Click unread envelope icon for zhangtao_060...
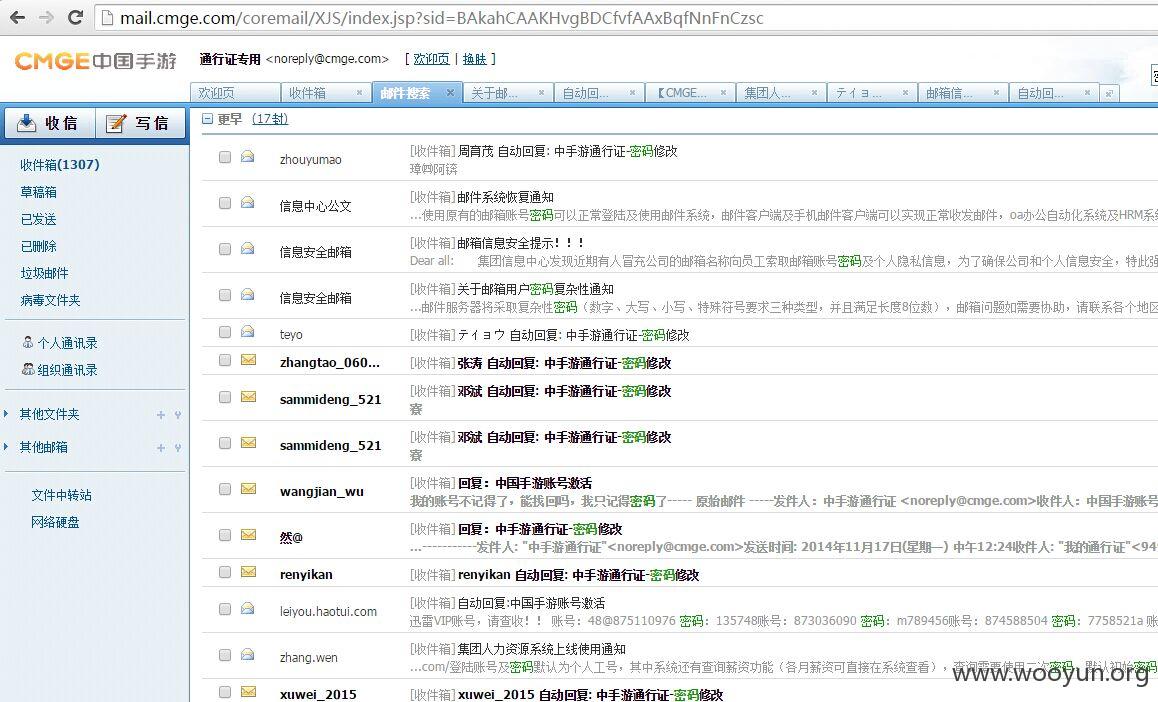Viewport: 1158px width, 702px height. click(248, 360)
